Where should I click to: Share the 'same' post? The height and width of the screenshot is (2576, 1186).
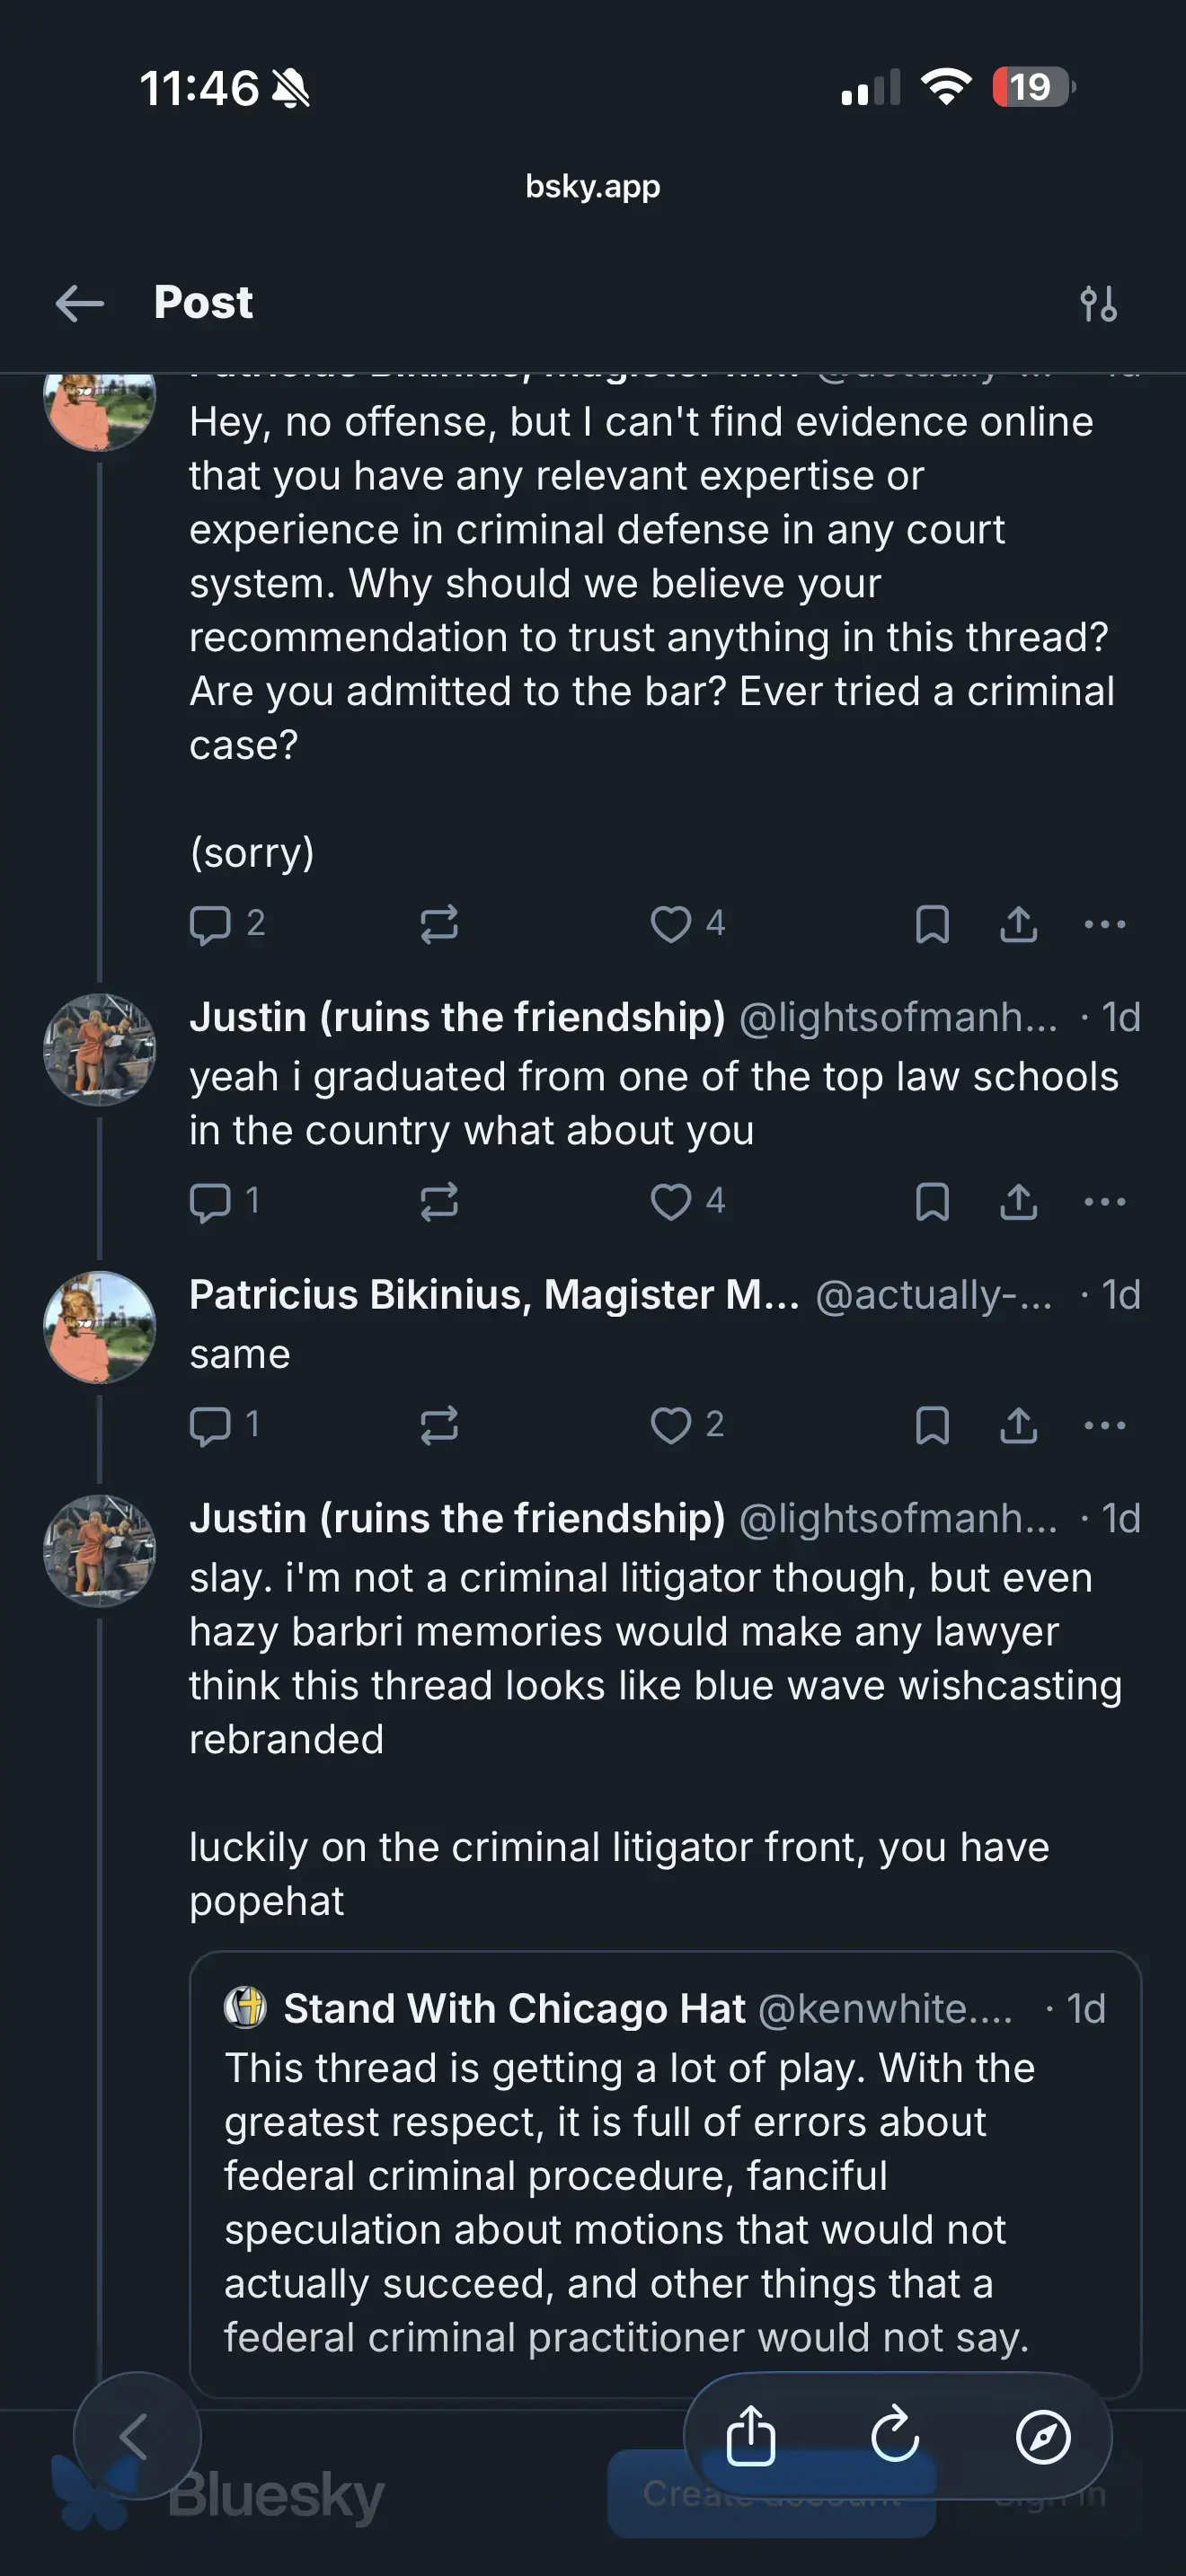(x=1018, y=1425)
